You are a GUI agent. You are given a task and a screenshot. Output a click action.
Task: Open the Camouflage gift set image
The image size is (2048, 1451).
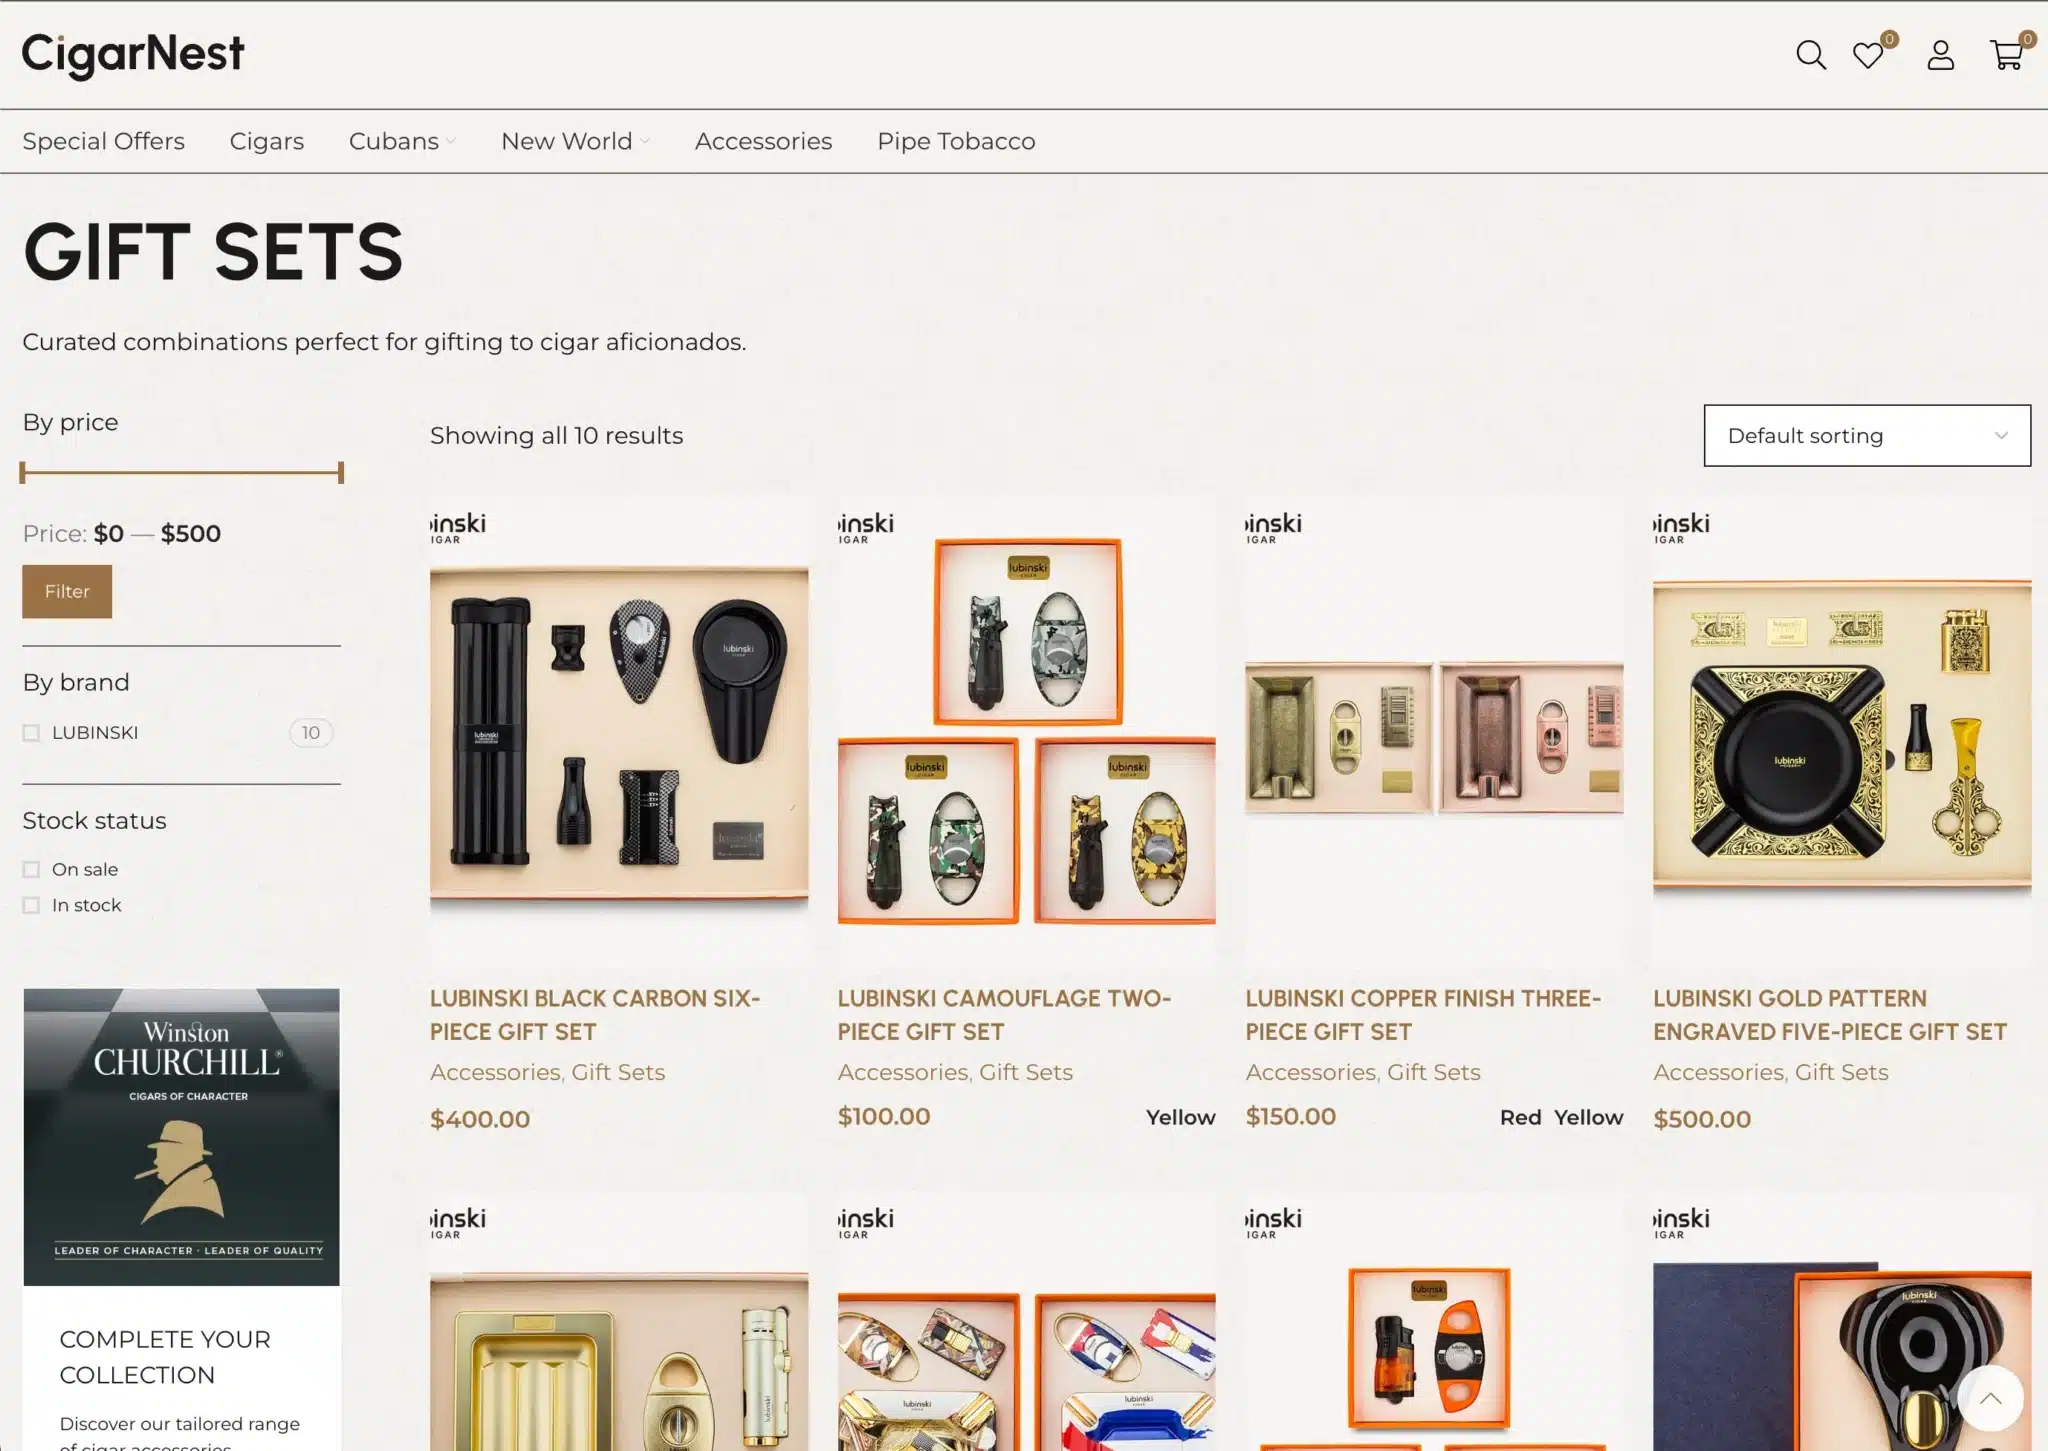pos(1027,733)
